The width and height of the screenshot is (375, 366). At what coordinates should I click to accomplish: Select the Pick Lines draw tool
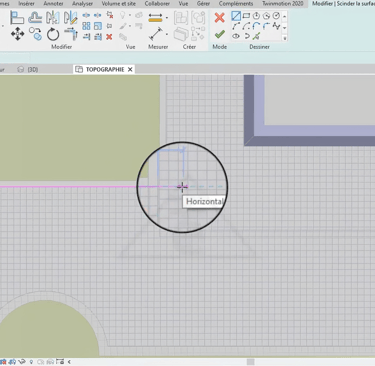tap(256, 36)
